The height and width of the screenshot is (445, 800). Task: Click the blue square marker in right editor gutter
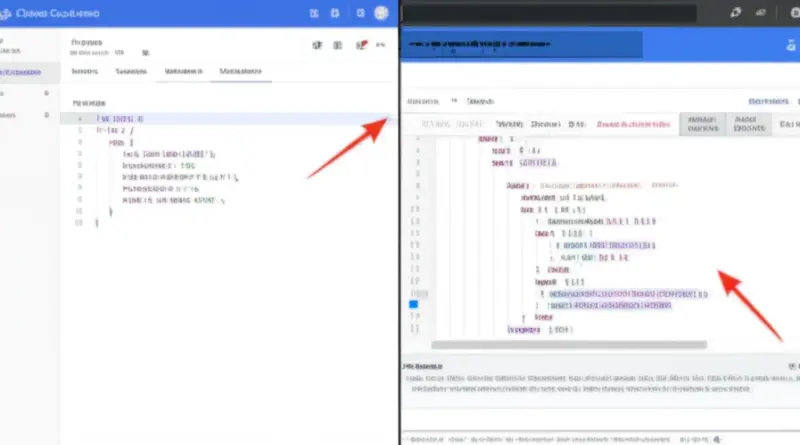click(x=413, y=305)
